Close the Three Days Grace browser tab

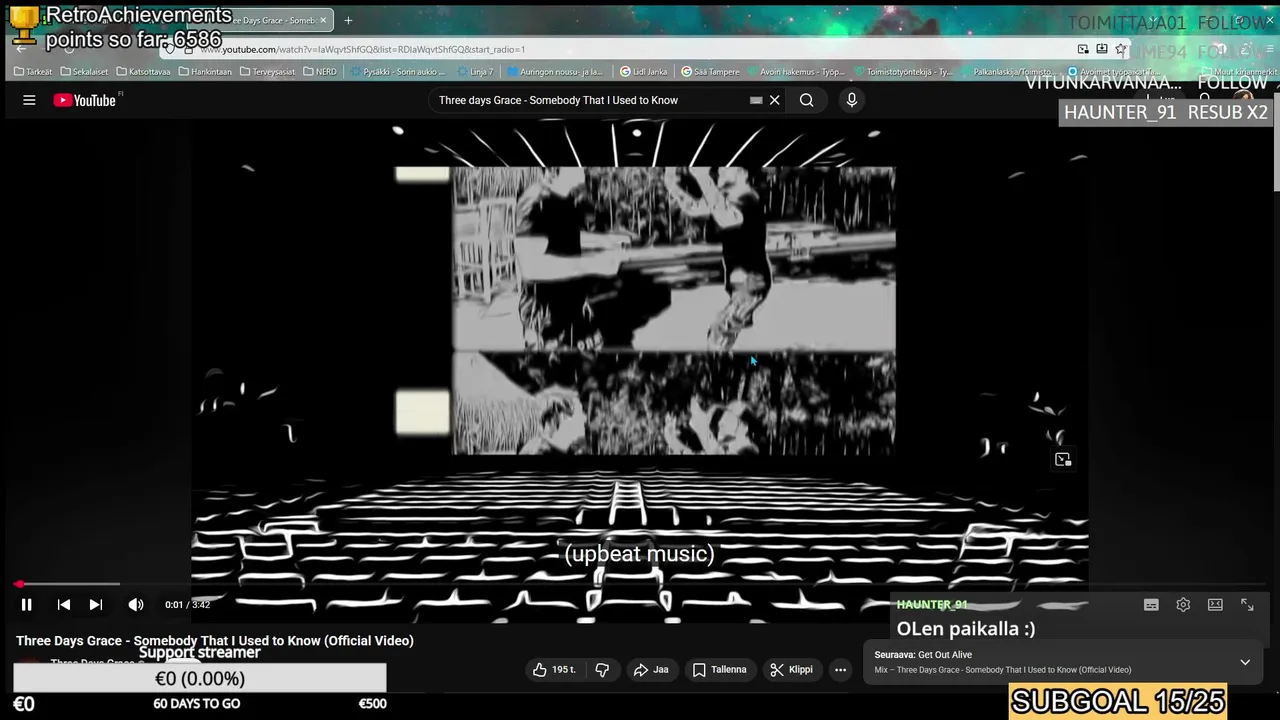tap(323, 20)
